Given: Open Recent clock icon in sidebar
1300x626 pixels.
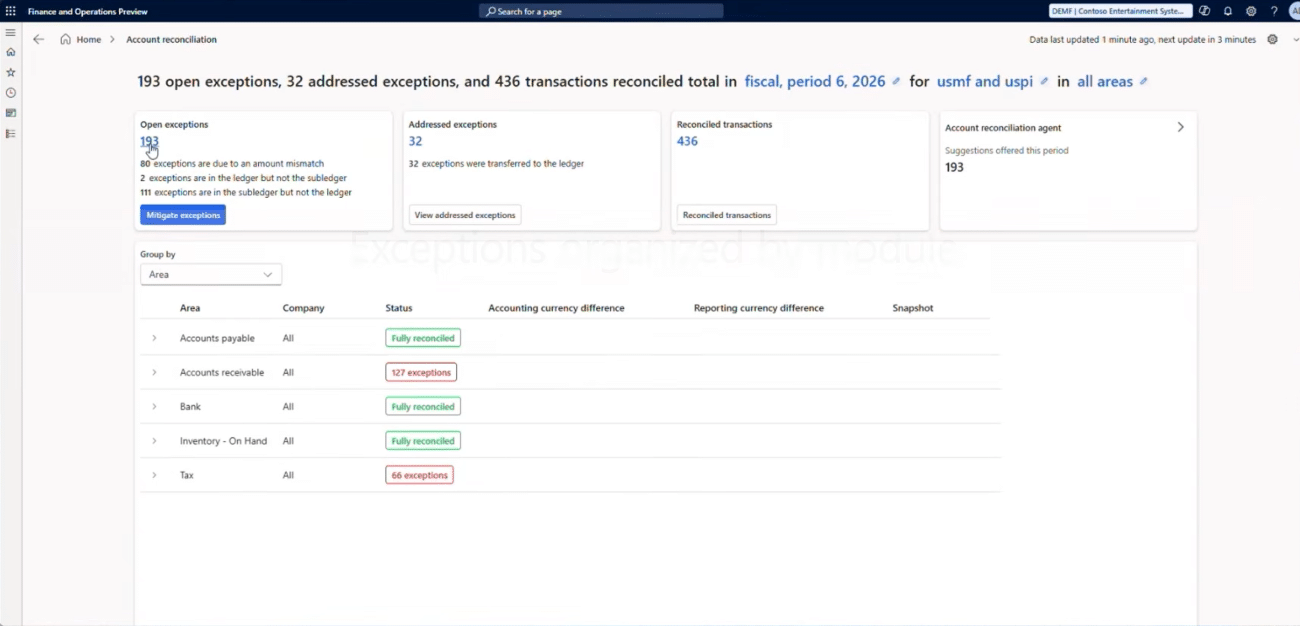Looking at the screenshot, I should coord(10,92).
